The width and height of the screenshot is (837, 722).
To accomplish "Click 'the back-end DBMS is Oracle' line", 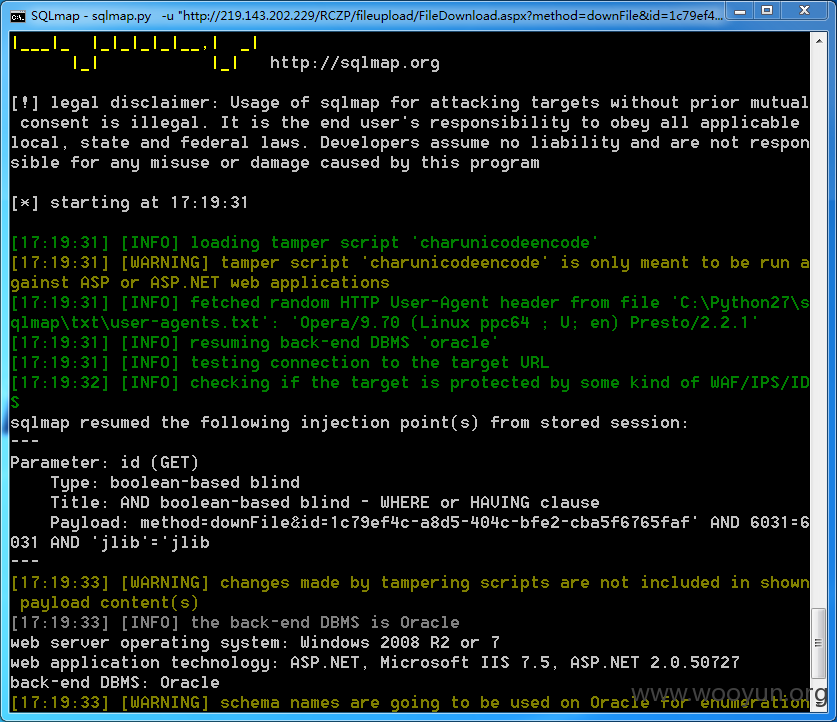I will [235, 623].
